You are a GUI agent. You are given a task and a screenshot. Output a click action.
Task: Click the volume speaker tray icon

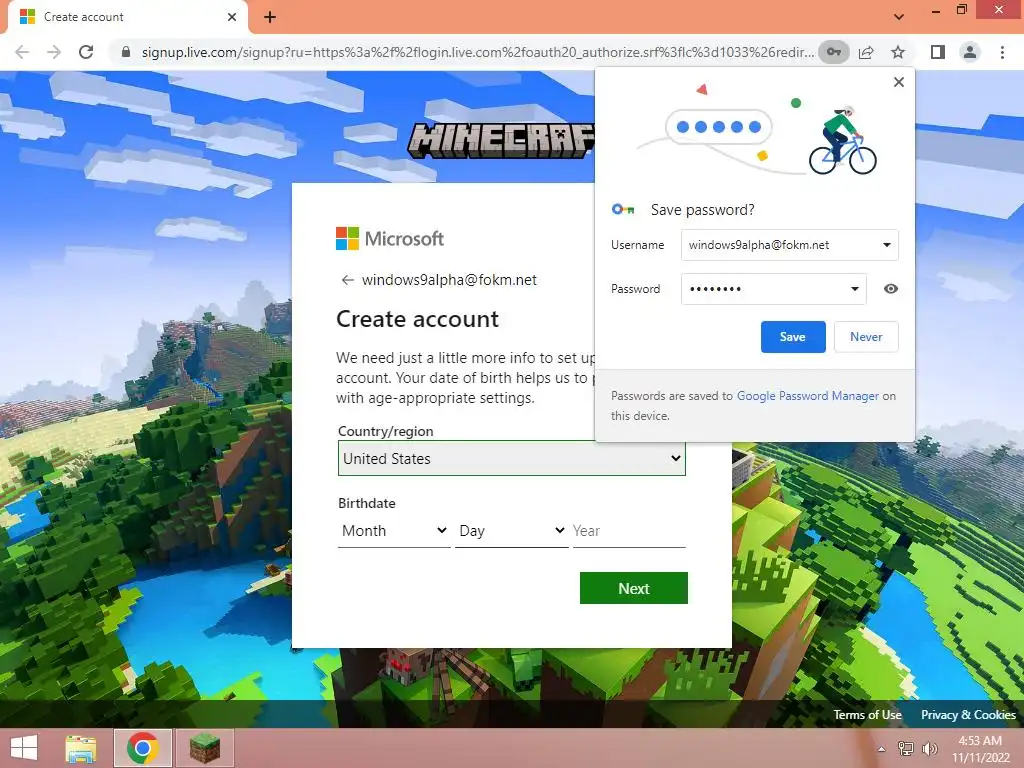[929, 748]
